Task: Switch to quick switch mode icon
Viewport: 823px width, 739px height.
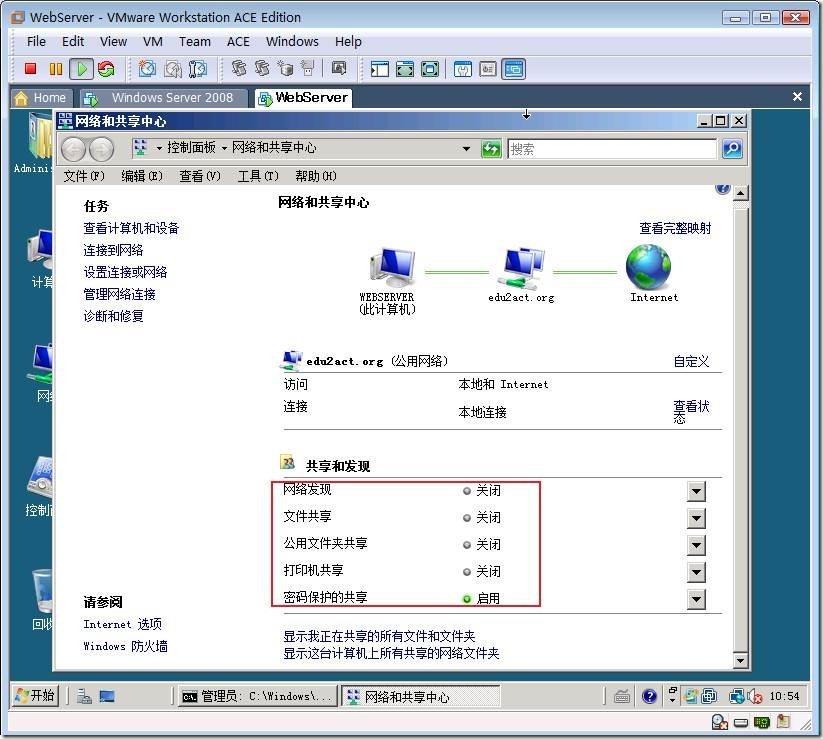Action: (430, 69)
